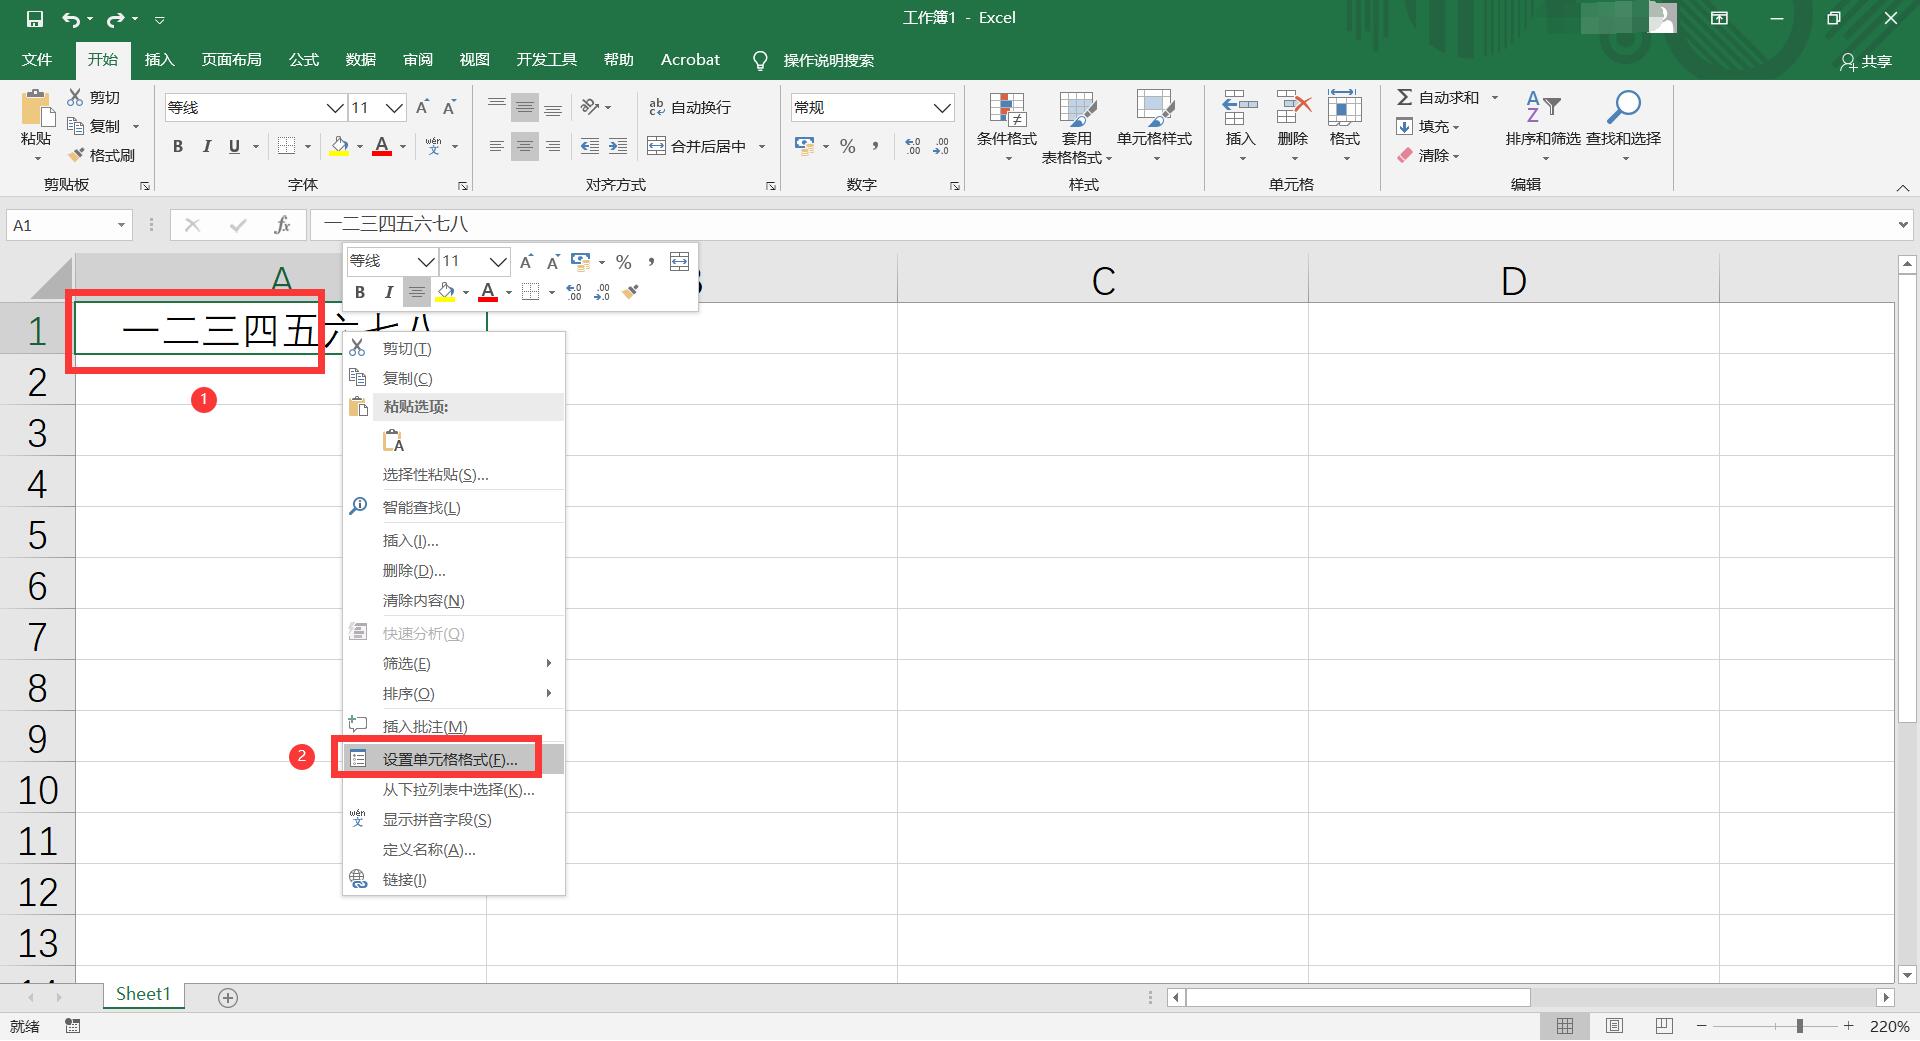Screen dimensions: 1920x1041
Task: Toggle Italic in the ribbon font group
Action: (x=206, y=146)
